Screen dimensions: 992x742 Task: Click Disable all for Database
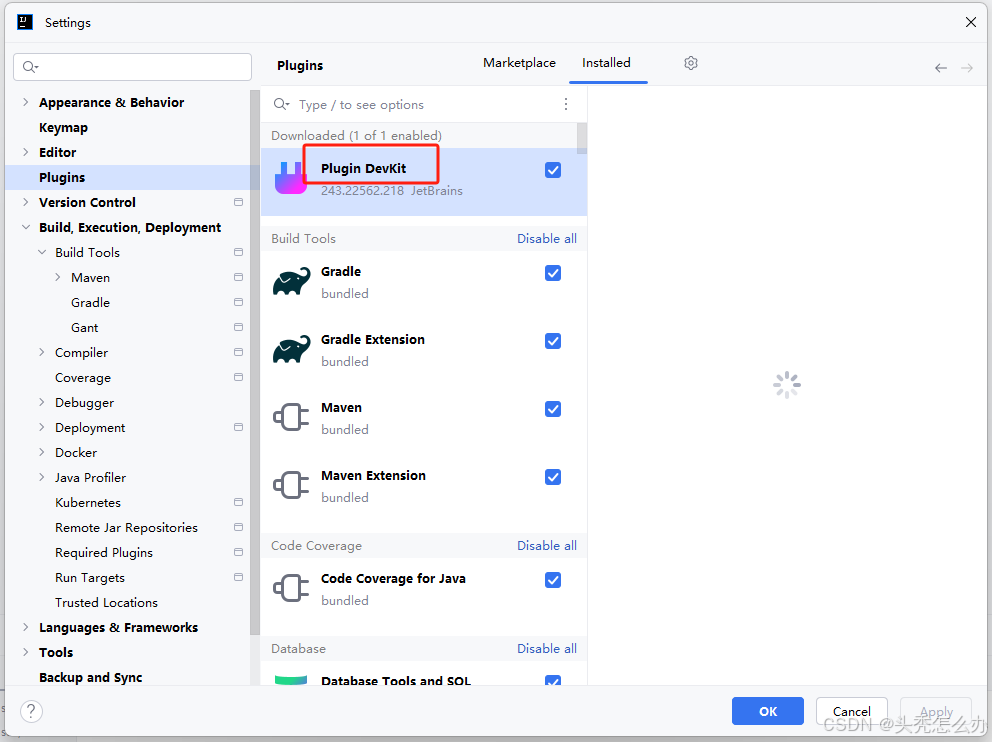(x=547, y=648)
